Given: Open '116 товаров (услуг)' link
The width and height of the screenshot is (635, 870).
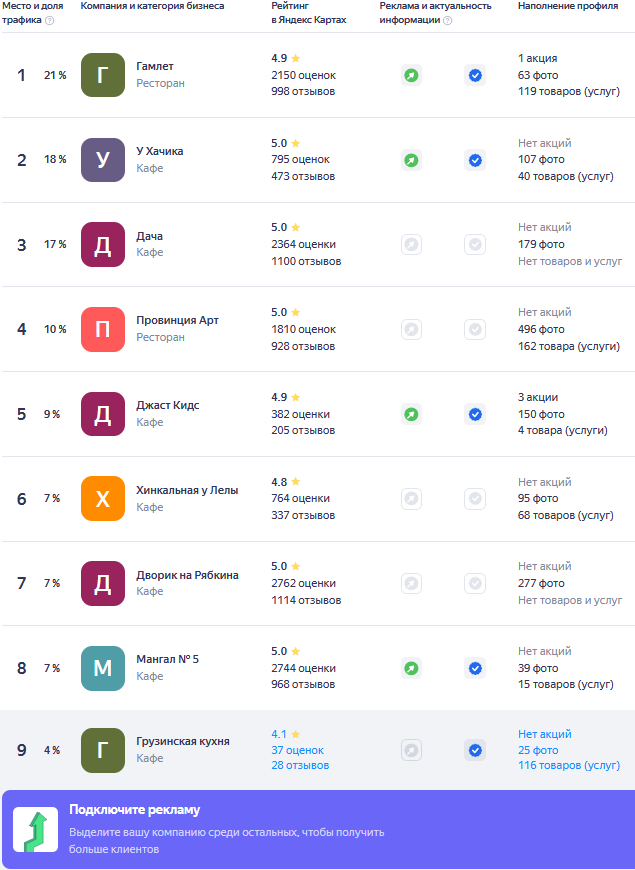Looking at the screenshot, I should pyautogui.click(x=569, y=766).
